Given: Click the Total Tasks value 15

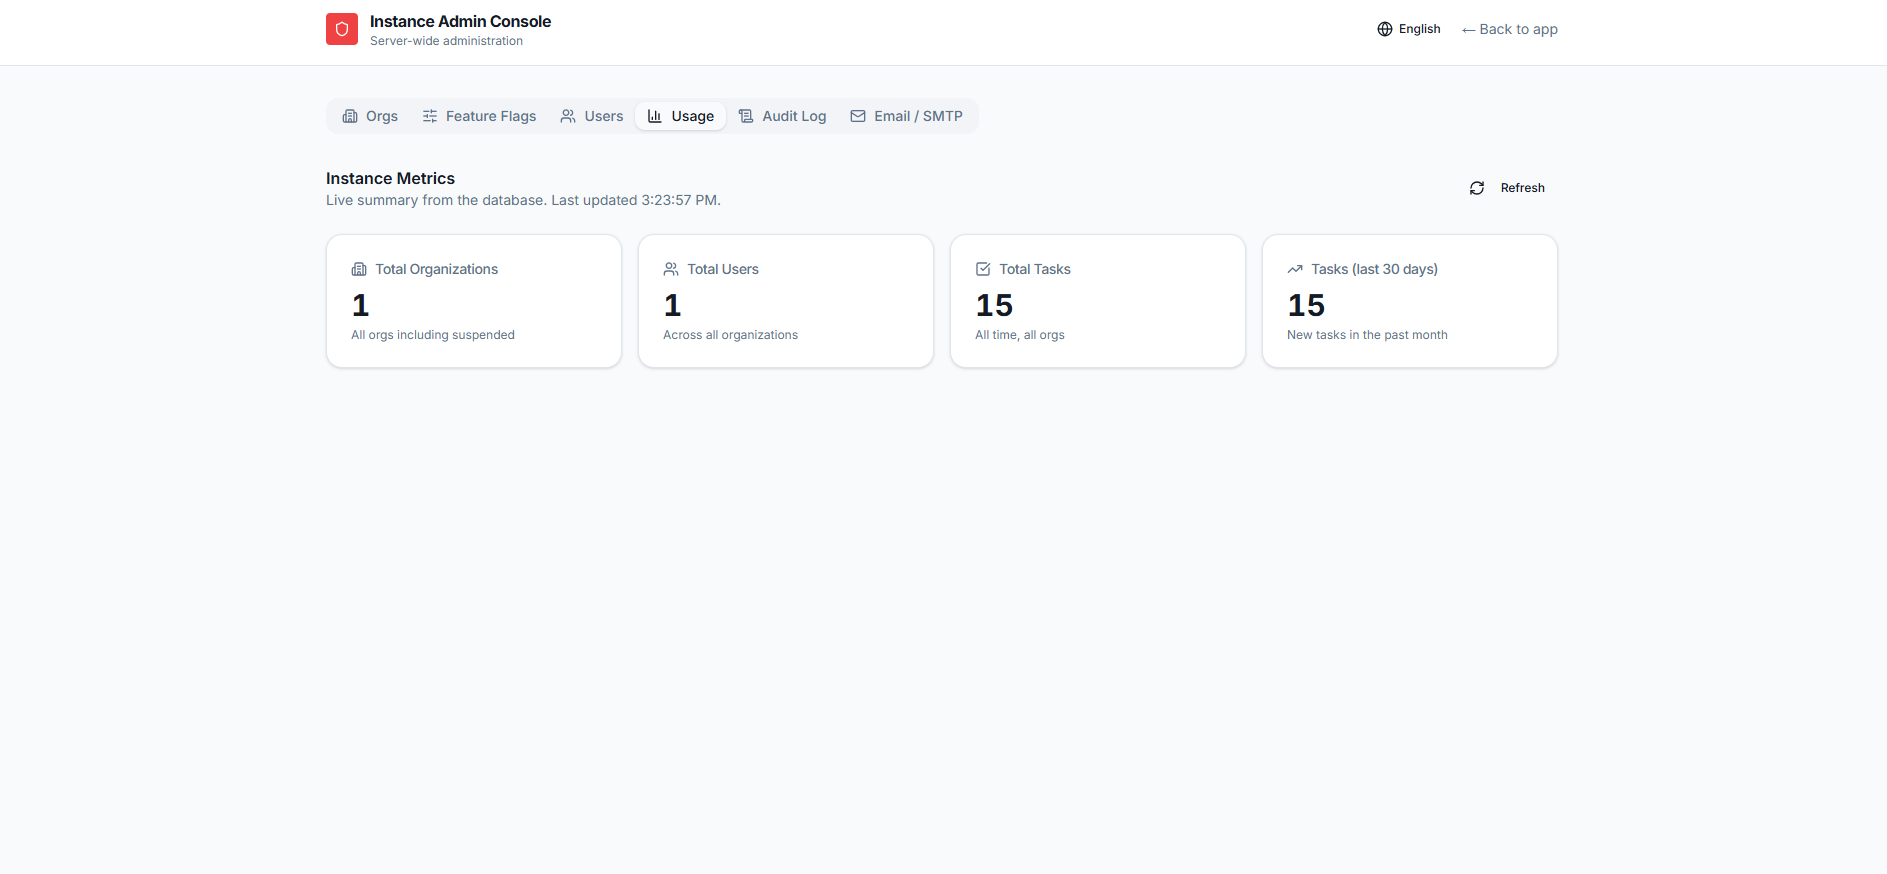Looking at the screenshot, I should point(994,305).
